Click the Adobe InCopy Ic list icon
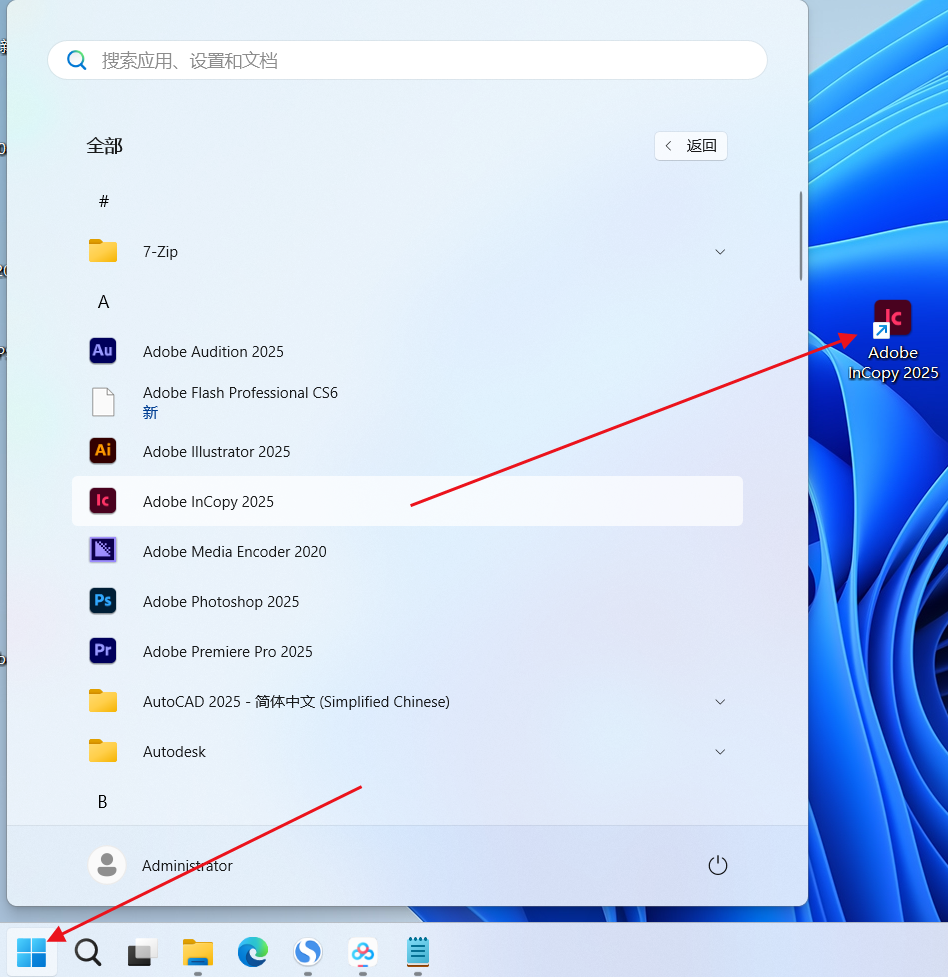This screenshot has height=977, width=948. 103,501
